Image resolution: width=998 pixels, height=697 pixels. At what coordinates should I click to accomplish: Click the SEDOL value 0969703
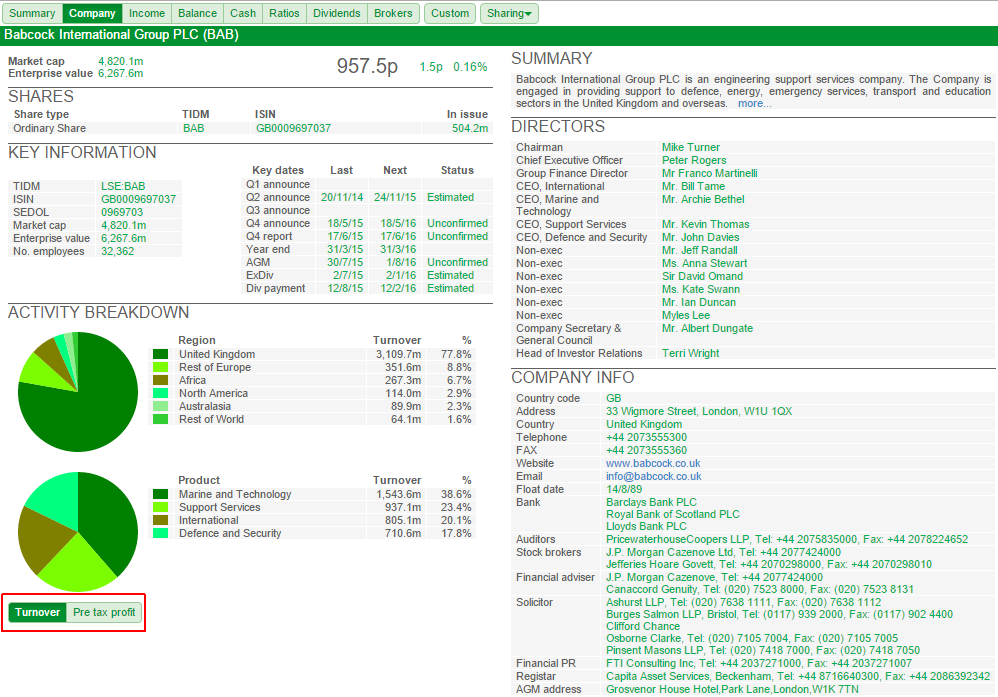[x=122, y=213]
